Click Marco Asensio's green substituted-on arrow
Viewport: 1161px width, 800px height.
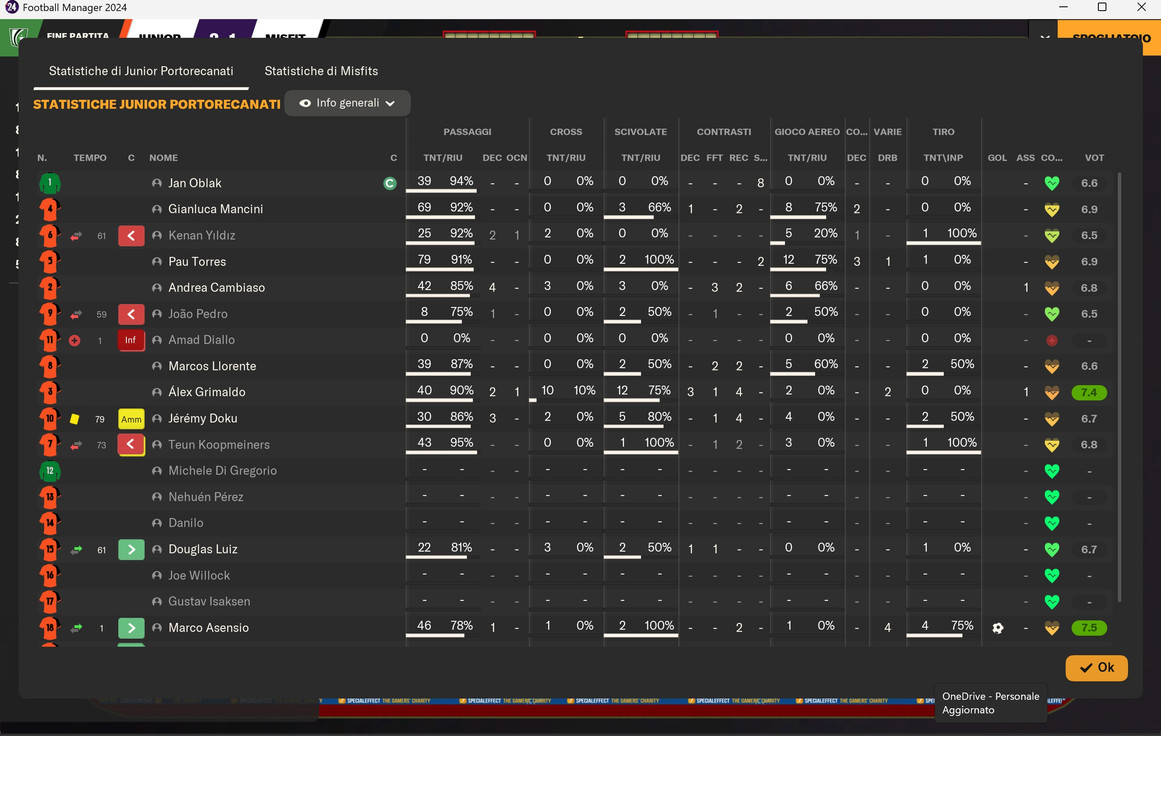click(x=131, y=628)
